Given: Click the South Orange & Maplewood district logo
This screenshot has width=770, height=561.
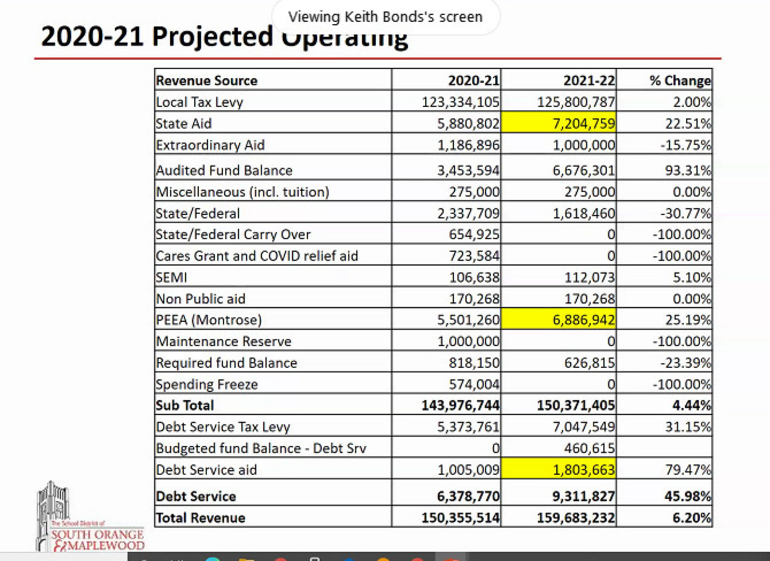Looking at the screenshot, I should click(x=90, y=516).
